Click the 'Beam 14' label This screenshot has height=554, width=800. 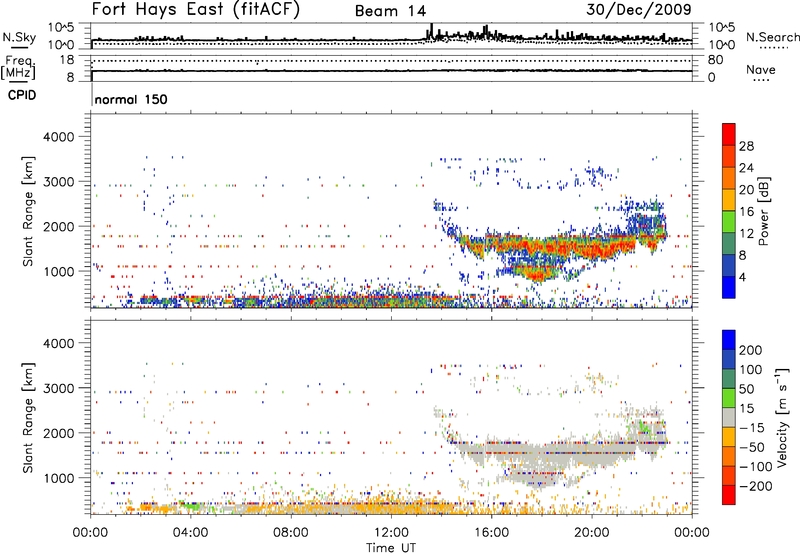point(390,11)
